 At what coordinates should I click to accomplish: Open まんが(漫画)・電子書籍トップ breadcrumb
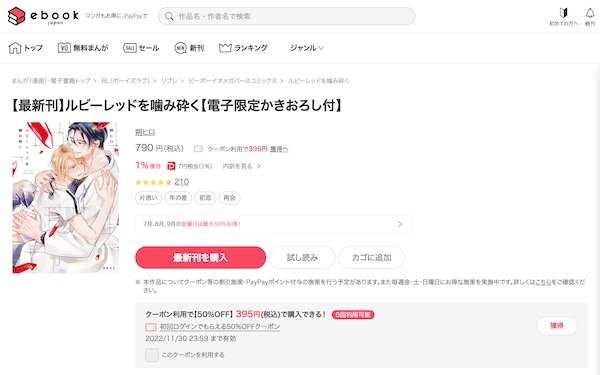51,81
